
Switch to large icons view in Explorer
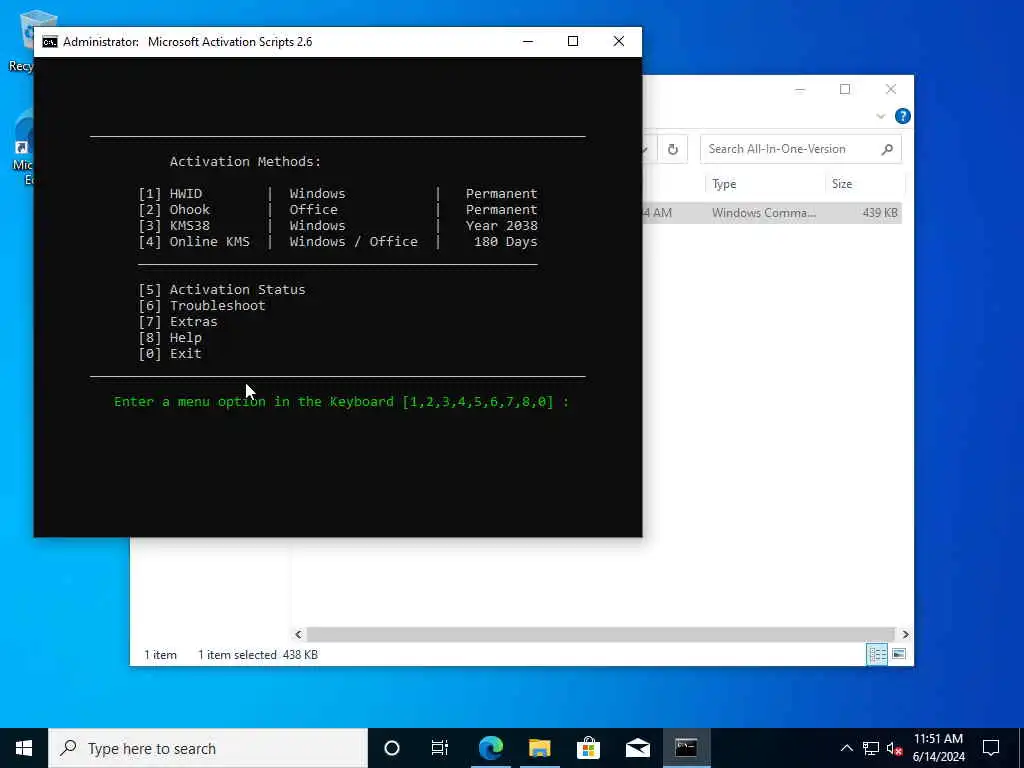899,654
